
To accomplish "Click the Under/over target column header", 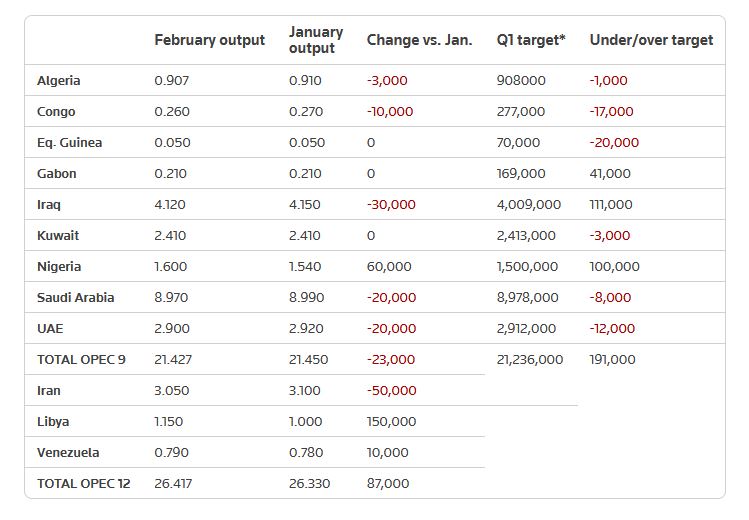I will coord(651,40).
